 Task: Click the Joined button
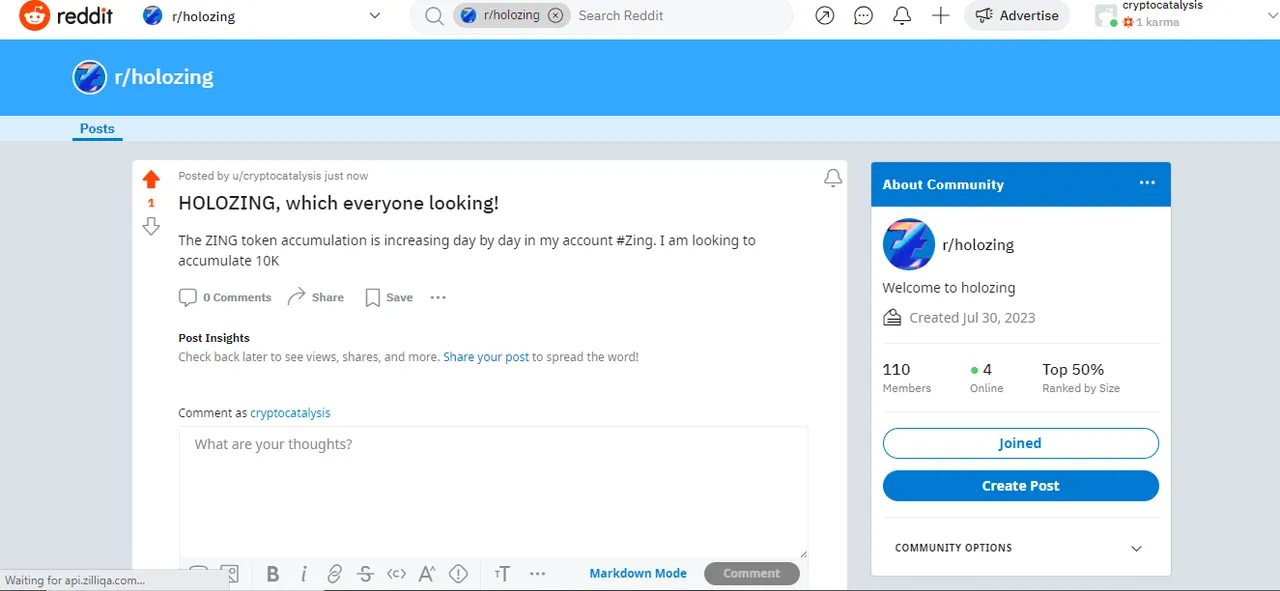pos(1021,444)
